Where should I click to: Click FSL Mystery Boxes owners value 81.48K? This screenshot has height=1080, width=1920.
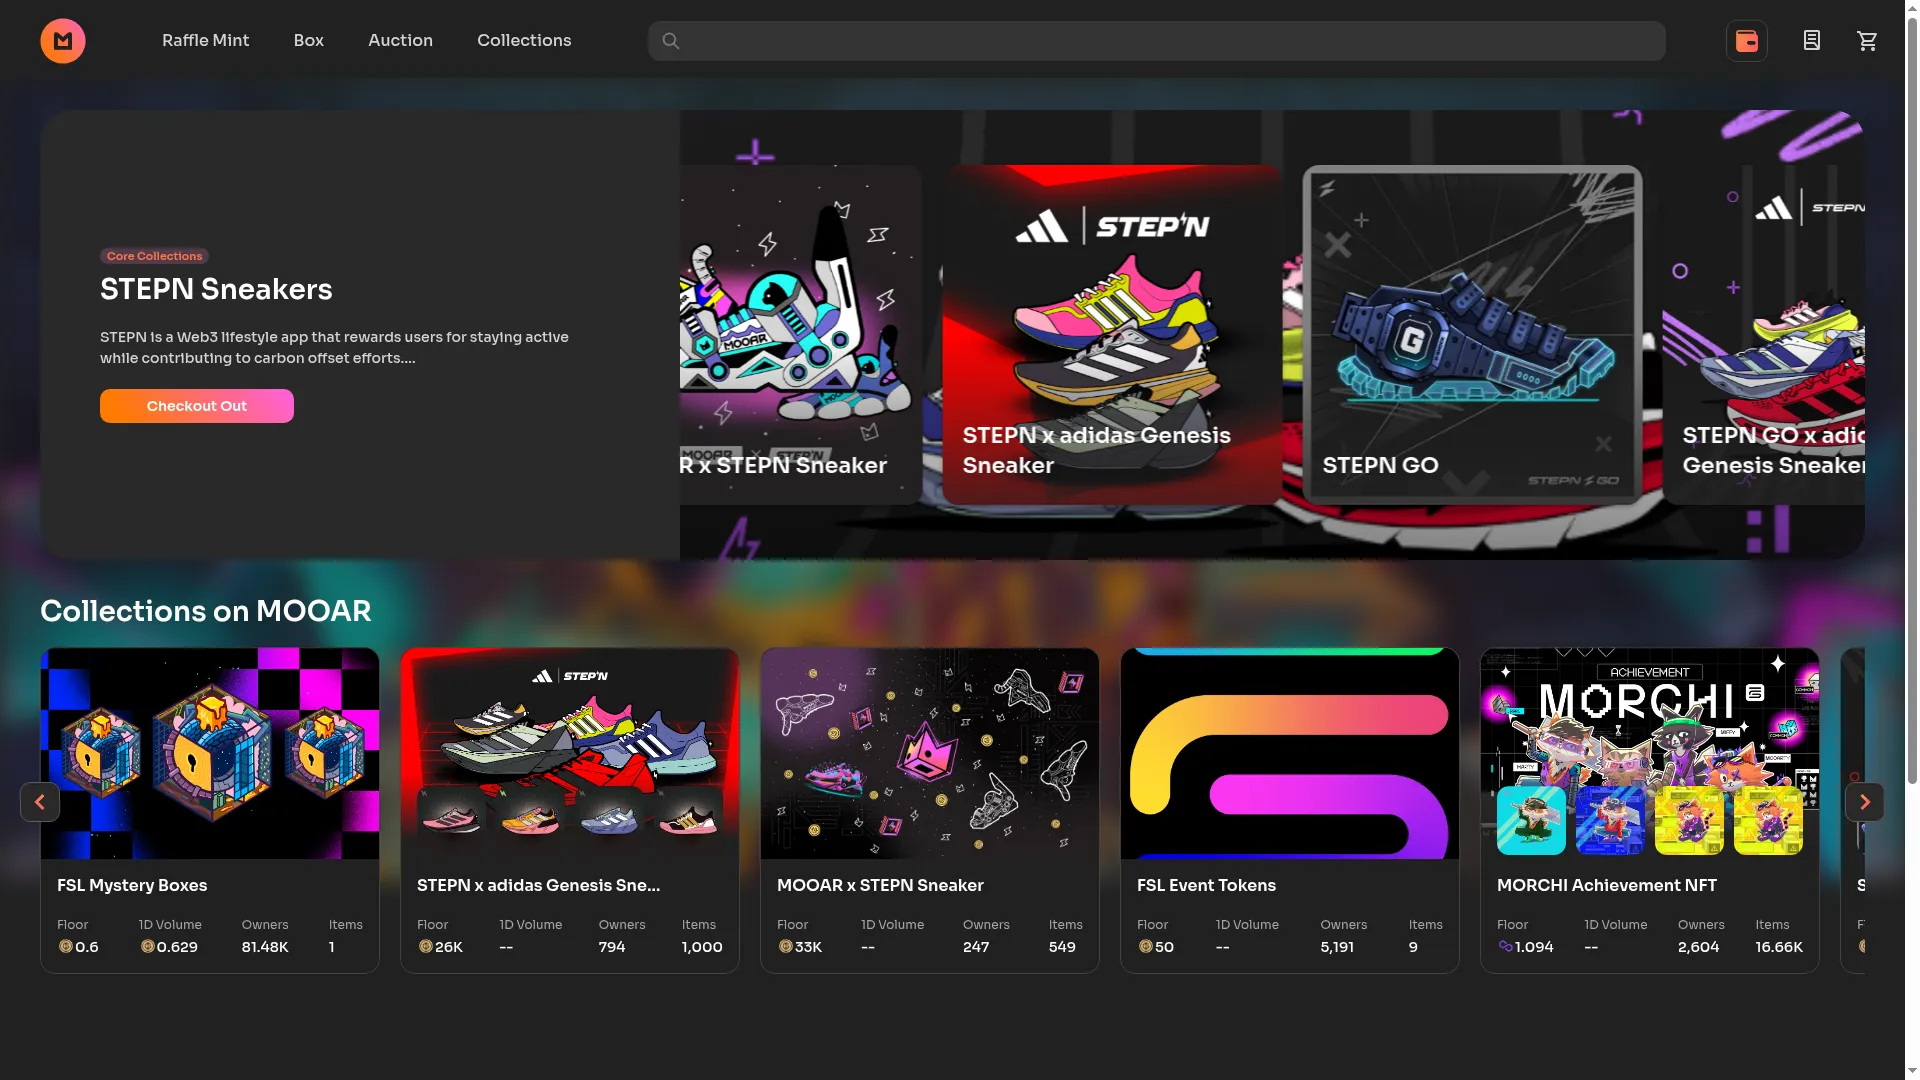(x=265, y=947)
